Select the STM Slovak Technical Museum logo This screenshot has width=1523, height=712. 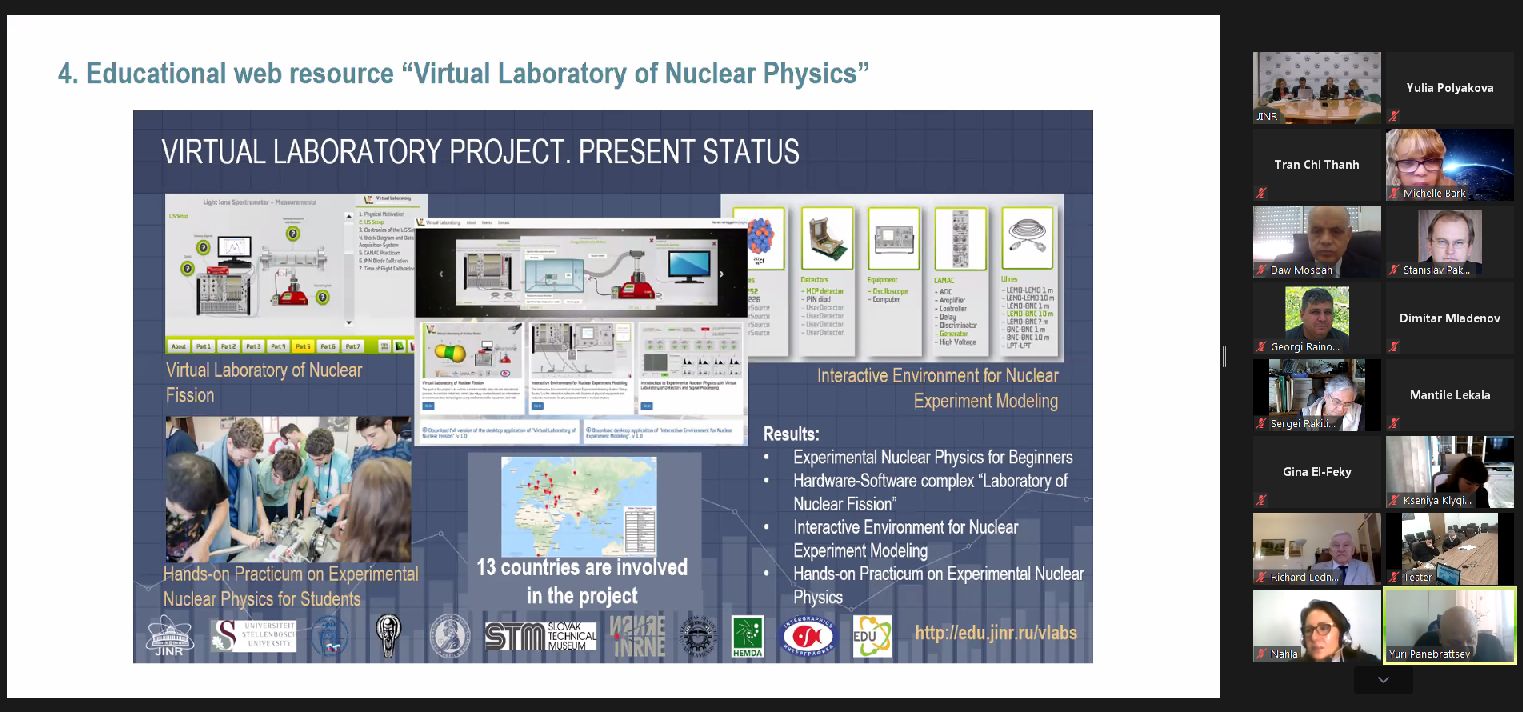click(x=540, y=636)
